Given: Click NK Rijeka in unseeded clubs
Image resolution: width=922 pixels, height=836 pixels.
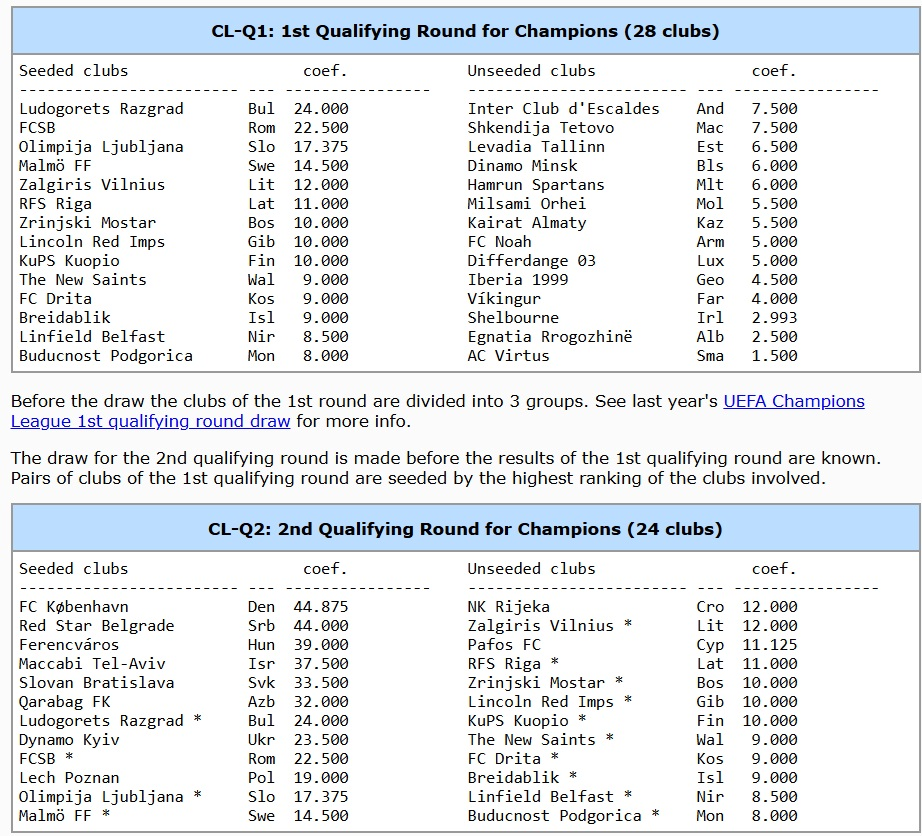Looking at the screenshot, I should pyautogui.click(x=508, y=607).
